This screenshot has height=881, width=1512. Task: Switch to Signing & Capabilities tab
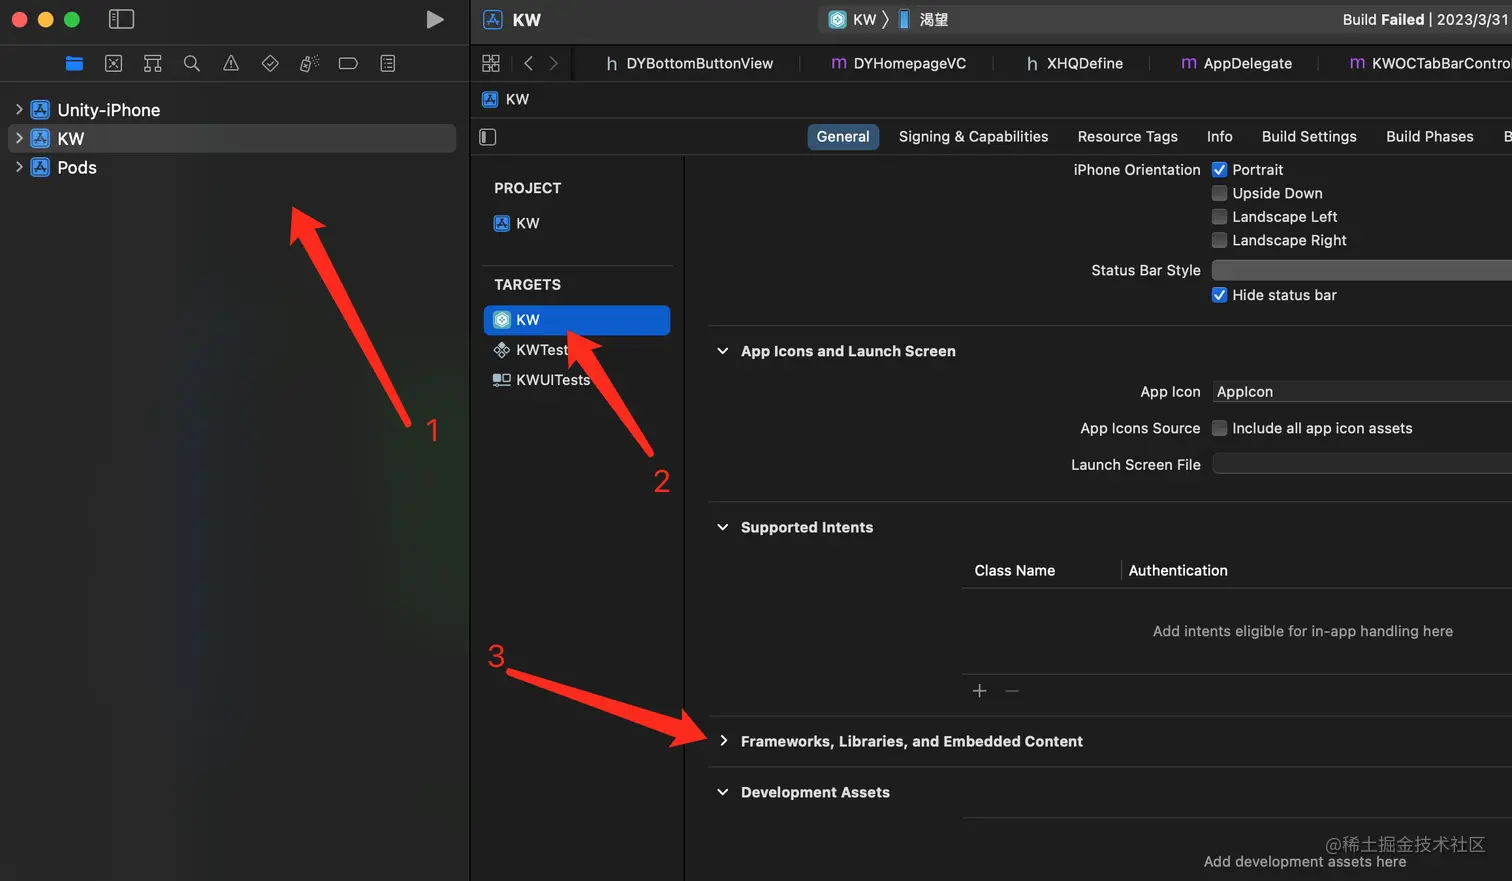point(973,137)
